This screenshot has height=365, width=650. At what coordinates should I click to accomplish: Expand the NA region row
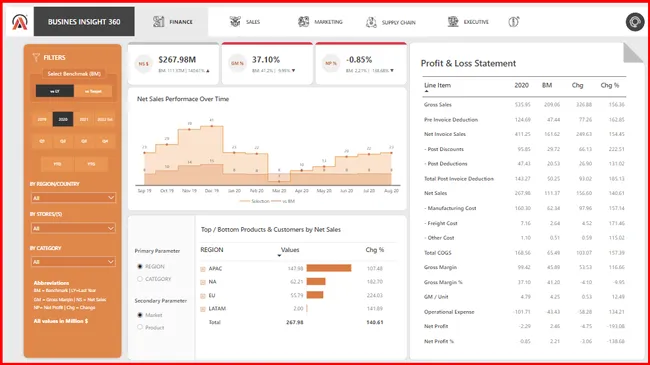(x=203, y=282)
